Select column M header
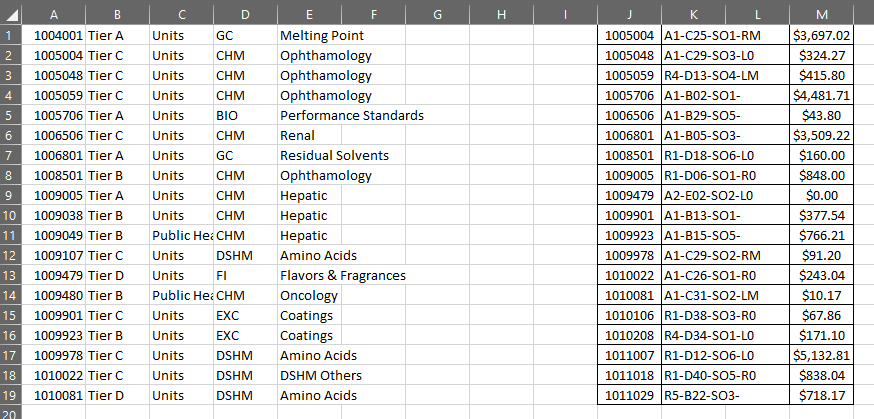This screenshot has height=419, width=874. [x=821, y=15]
